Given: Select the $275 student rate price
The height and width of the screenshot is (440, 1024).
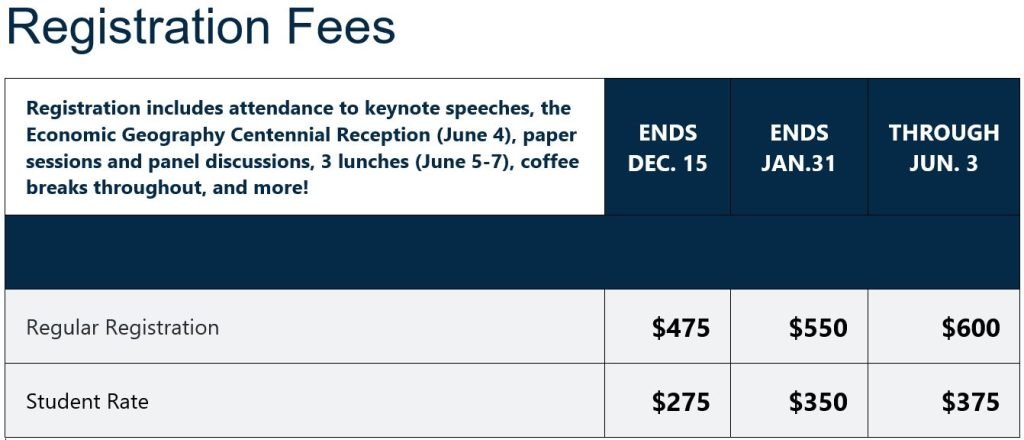Looking at the screenshot, I should click(681, 401).
